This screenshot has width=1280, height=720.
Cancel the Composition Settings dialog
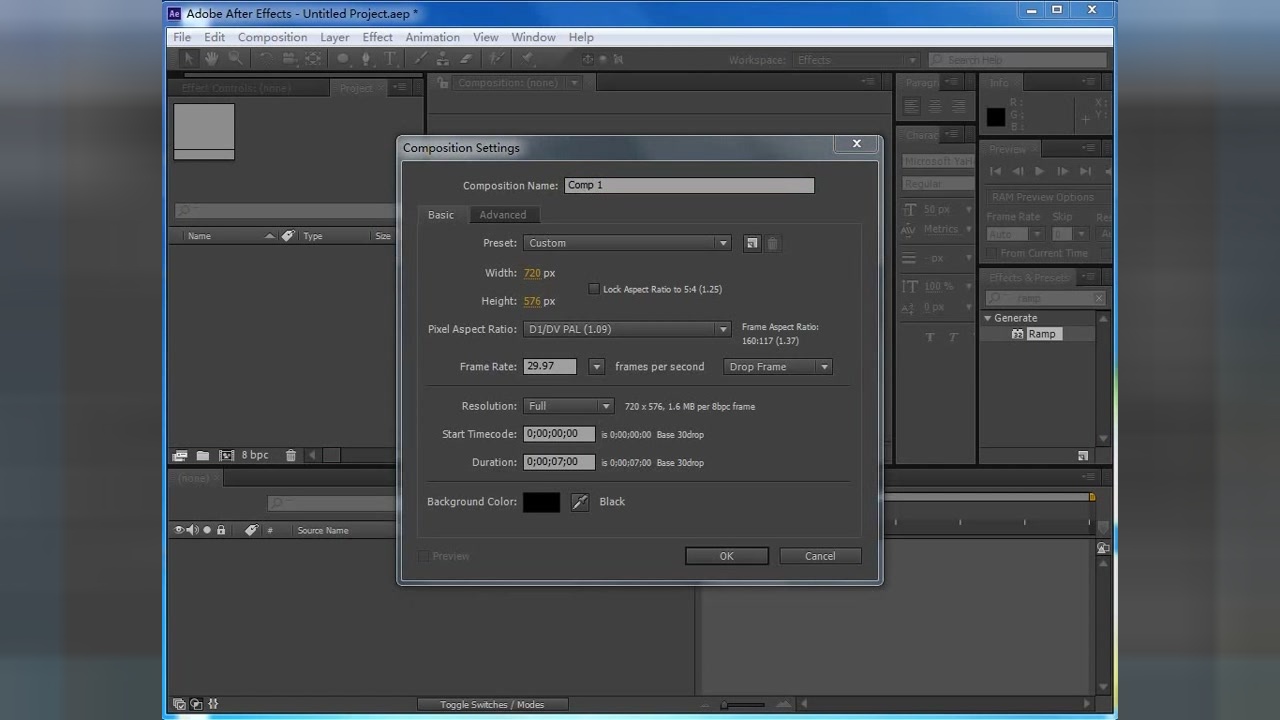coord(820,556)
